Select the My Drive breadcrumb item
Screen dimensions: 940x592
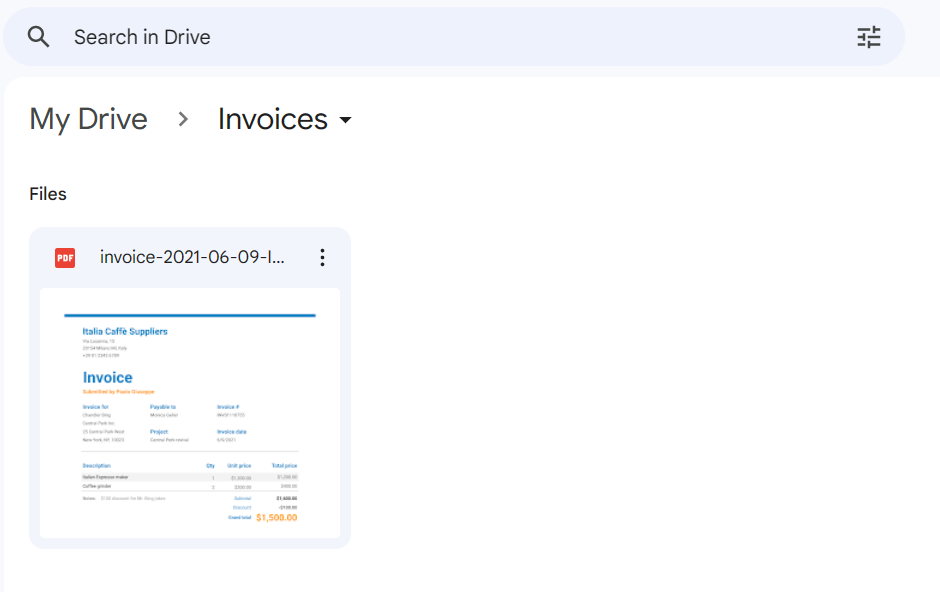click(x=88, y=119)
